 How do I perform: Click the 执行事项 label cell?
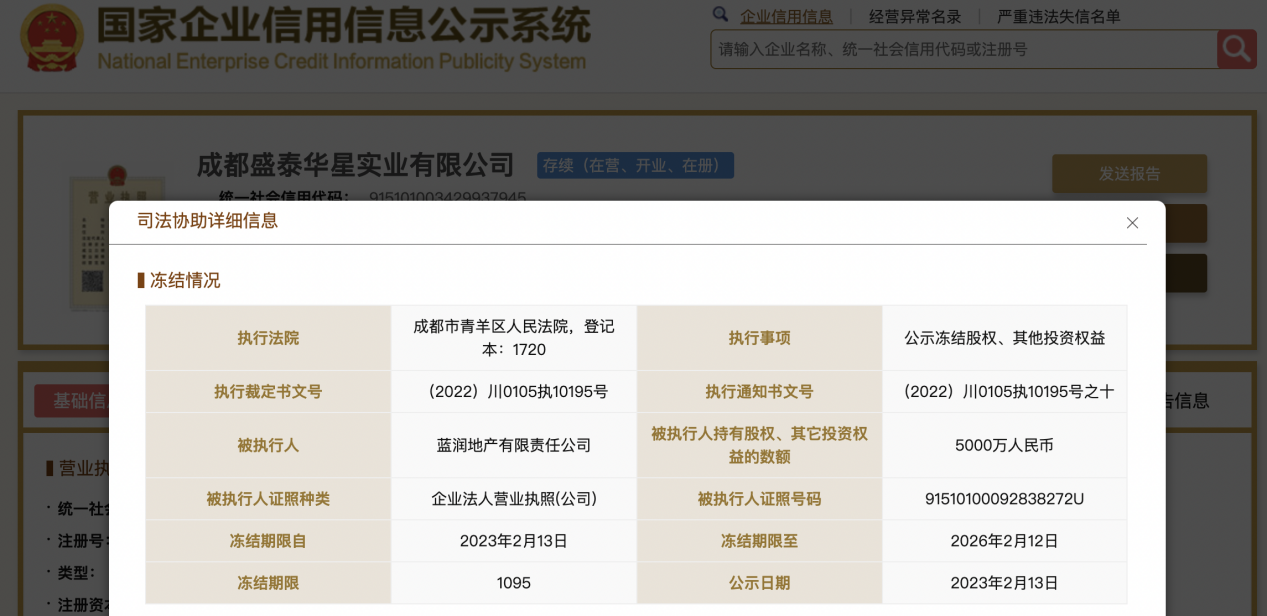tap(759, 338)
